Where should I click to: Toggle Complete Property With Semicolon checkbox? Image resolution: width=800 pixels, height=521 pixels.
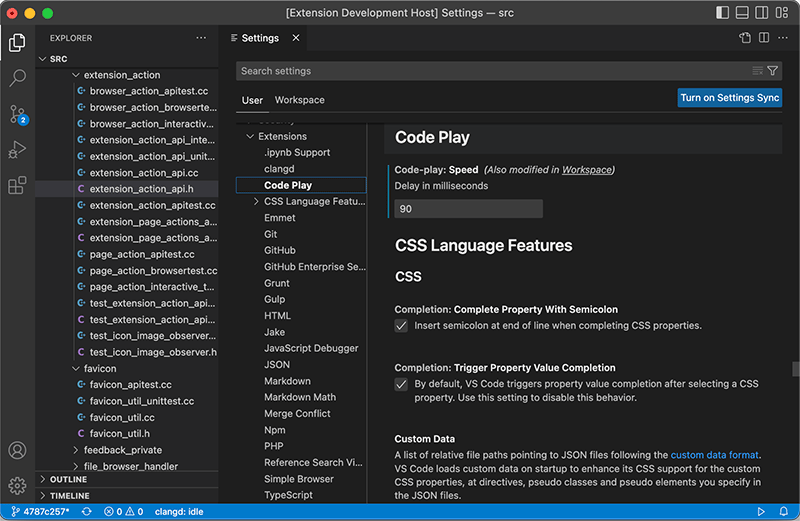[401, 326]
